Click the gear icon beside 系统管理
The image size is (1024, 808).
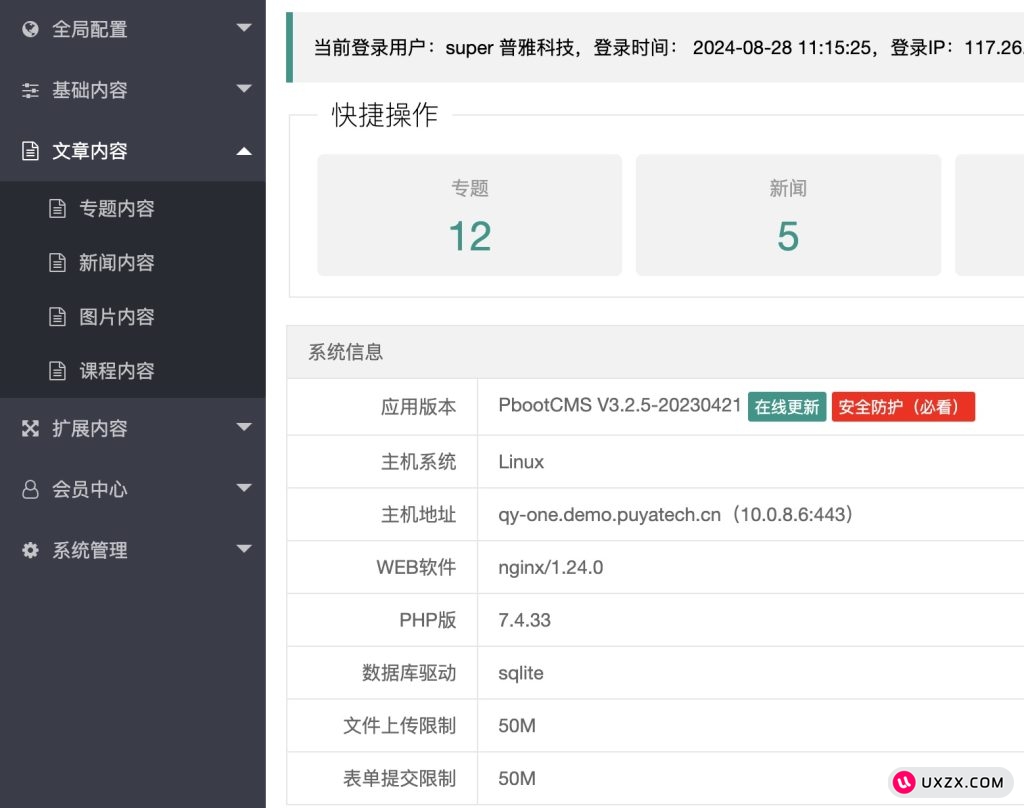coord(31,550)
